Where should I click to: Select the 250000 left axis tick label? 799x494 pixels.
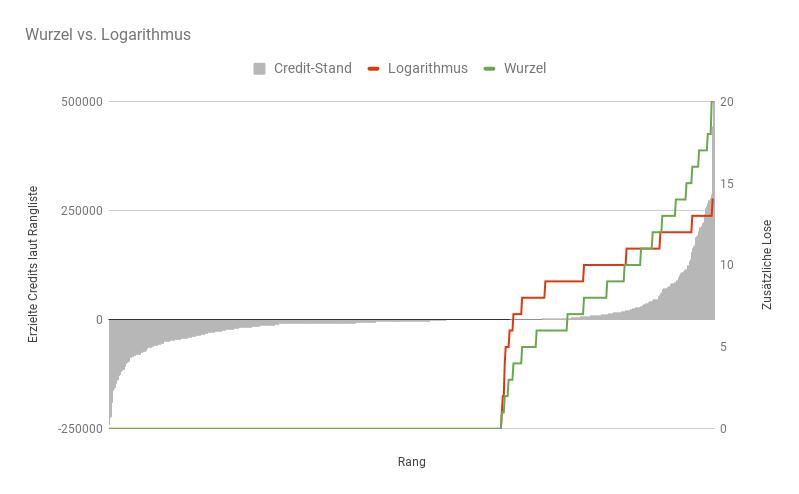point(82,211)
